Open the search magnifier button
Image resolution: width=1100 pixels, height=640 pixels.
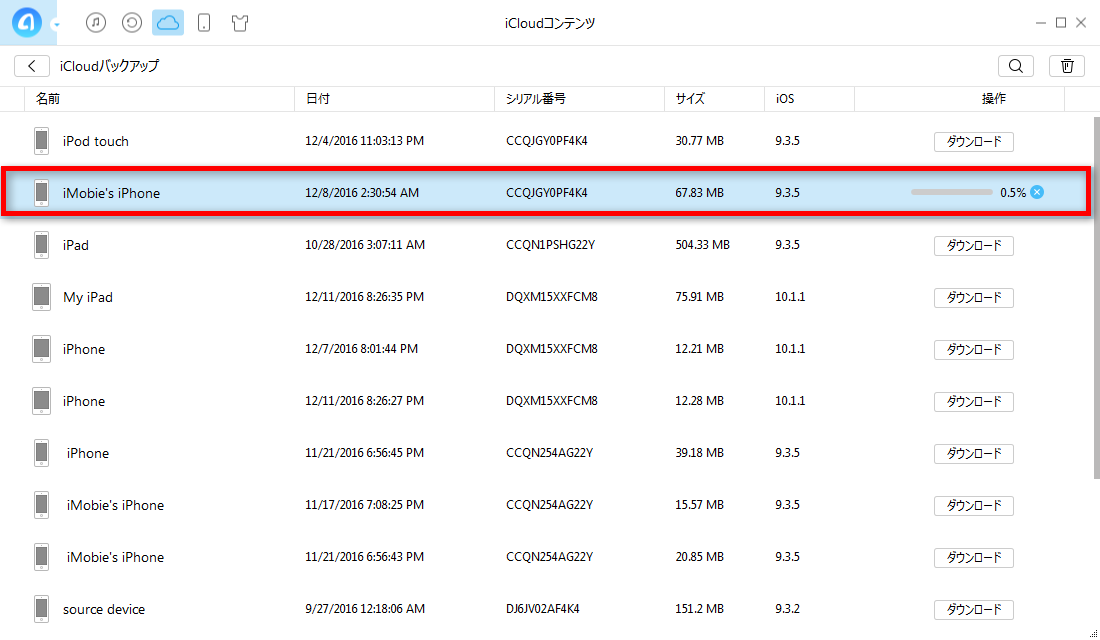(1016, 66)
